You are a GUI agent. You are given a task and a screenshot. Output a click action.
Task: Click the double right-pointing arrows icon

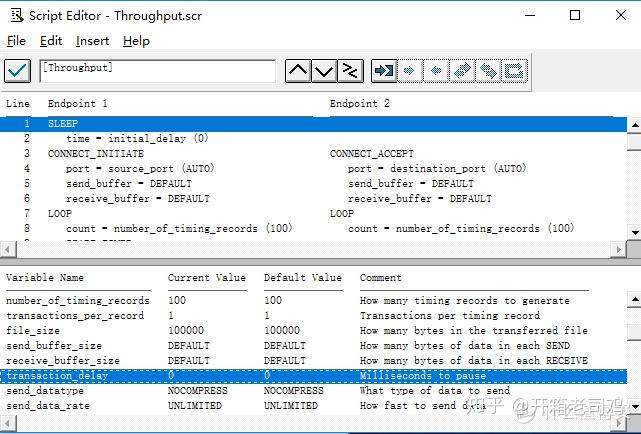pyautogui.click(x=462, y=71)
